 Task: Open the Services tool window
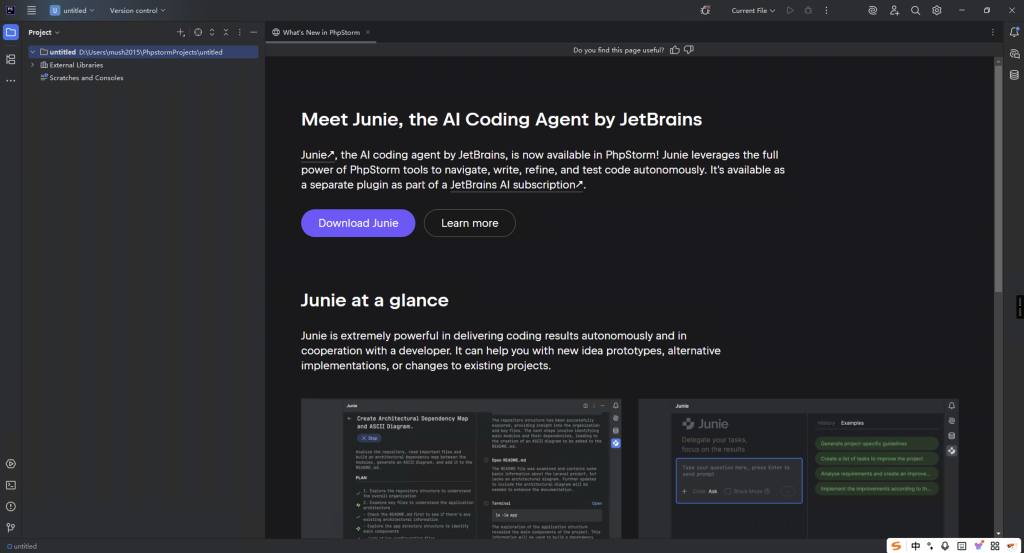point(10,464)
